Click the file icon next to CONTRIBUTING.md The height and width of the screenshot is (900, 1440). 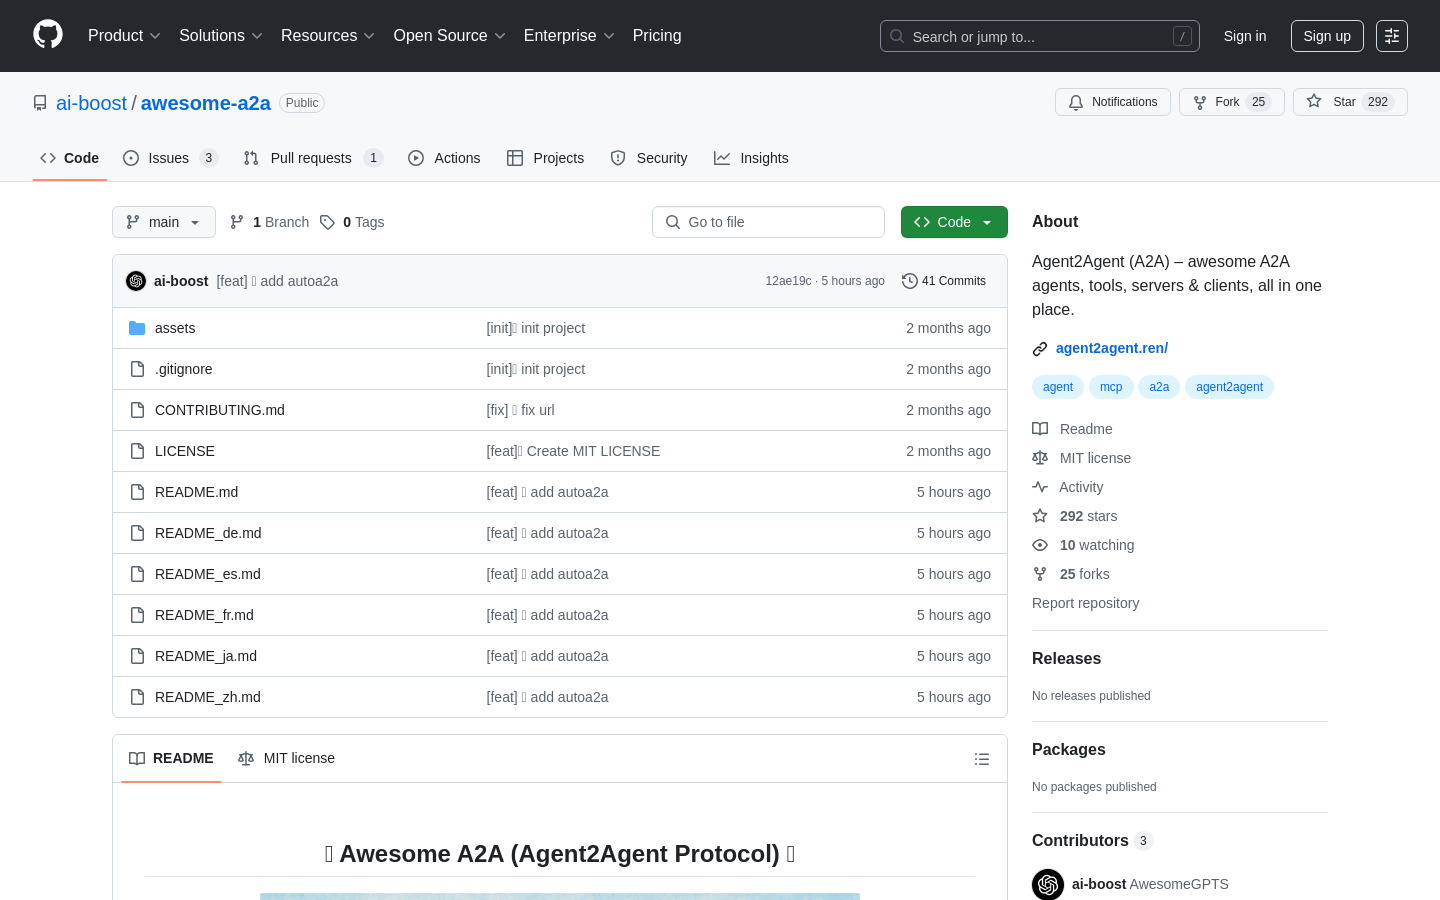point(137,410)
